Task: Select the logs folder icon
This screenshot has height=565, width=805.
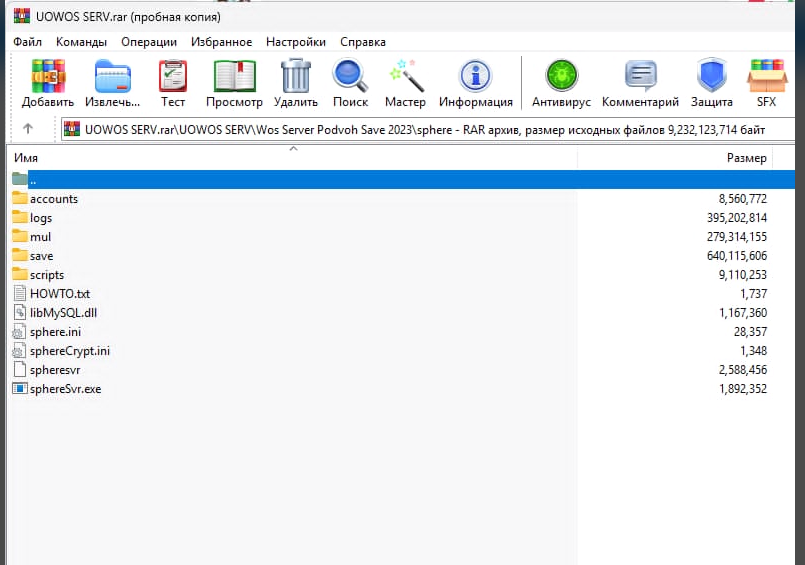Action: point(20,217)
